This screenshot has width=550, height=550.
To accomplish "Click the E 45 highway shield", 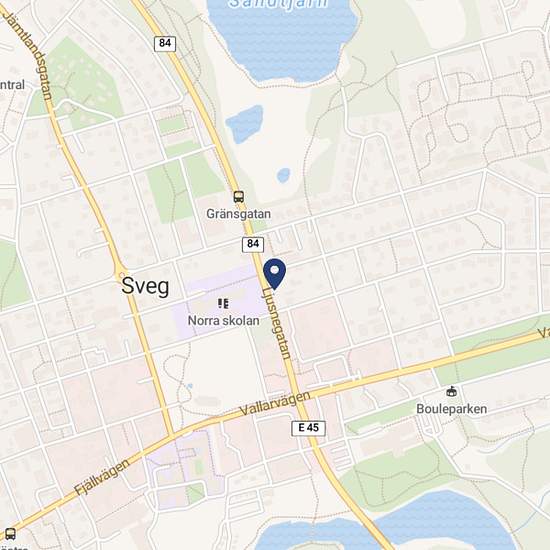I will [x=309, y=428].
